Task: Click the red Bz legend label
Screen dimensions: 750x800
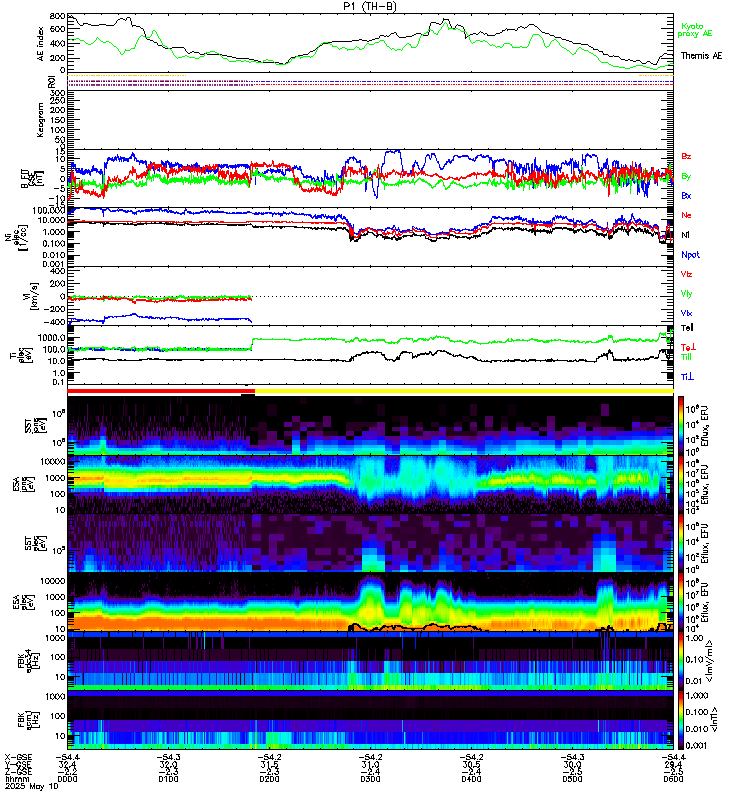Action: (686, 157)
